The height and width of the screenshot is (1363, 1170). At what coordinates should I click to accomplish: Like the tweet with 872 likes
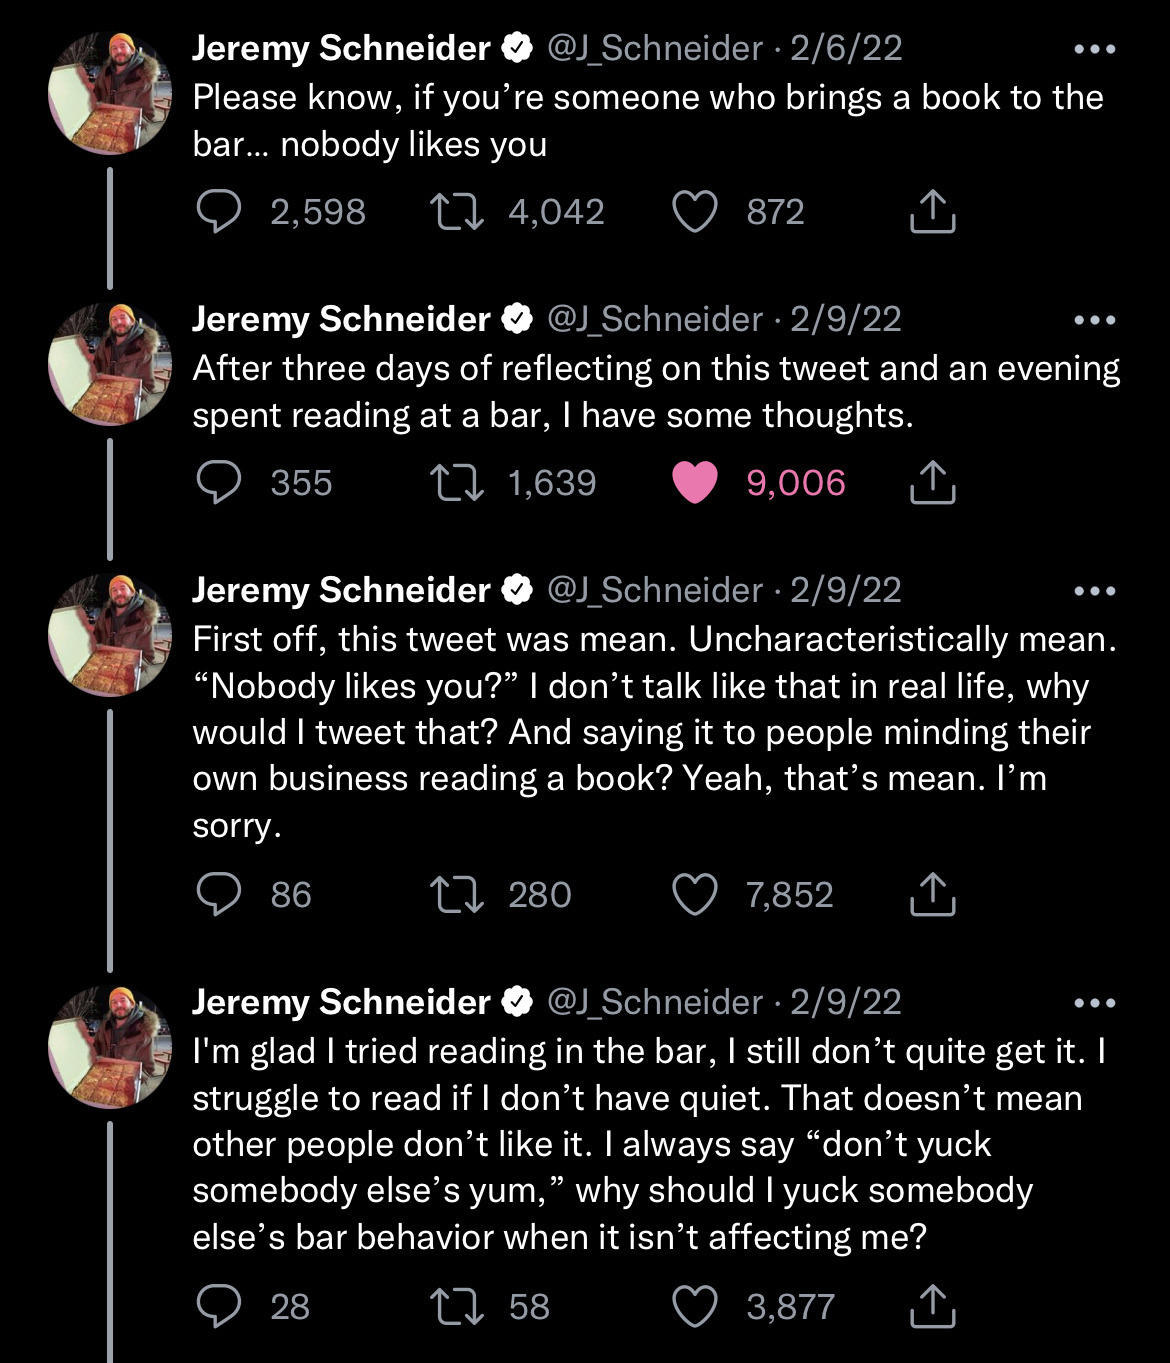click(x=694, y=212)
